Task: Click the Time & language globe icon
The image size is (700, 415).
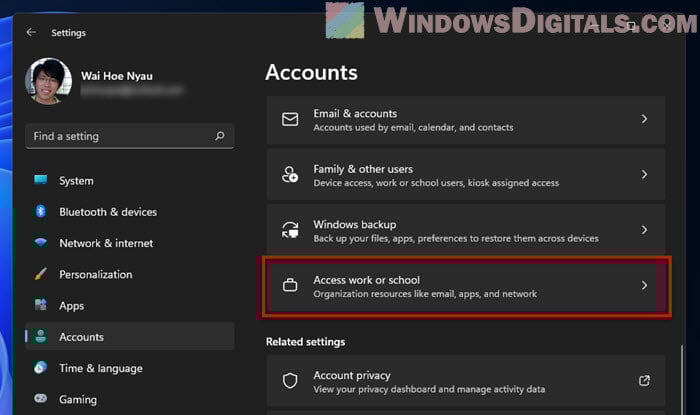Action: point(41,367)
